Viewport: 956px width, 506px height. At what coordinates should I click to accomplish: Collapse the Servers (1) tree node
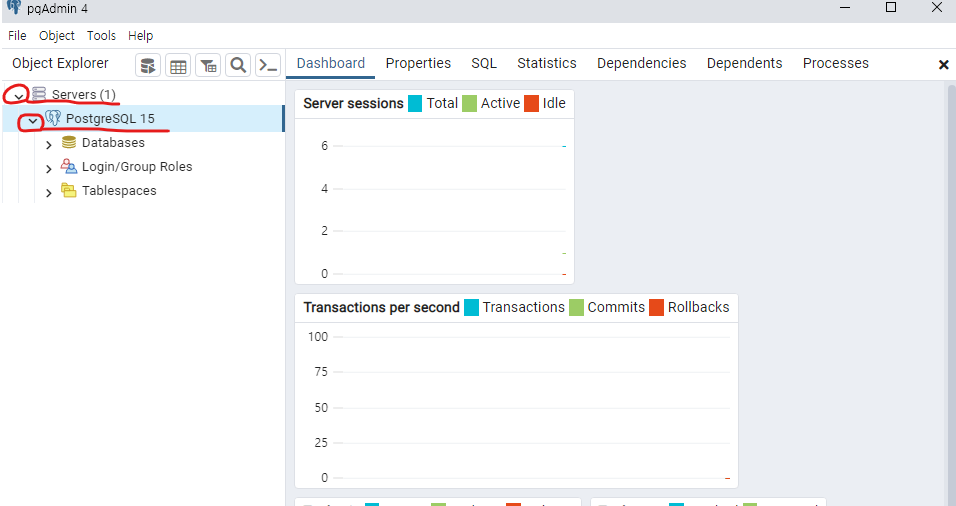[18, 95]
